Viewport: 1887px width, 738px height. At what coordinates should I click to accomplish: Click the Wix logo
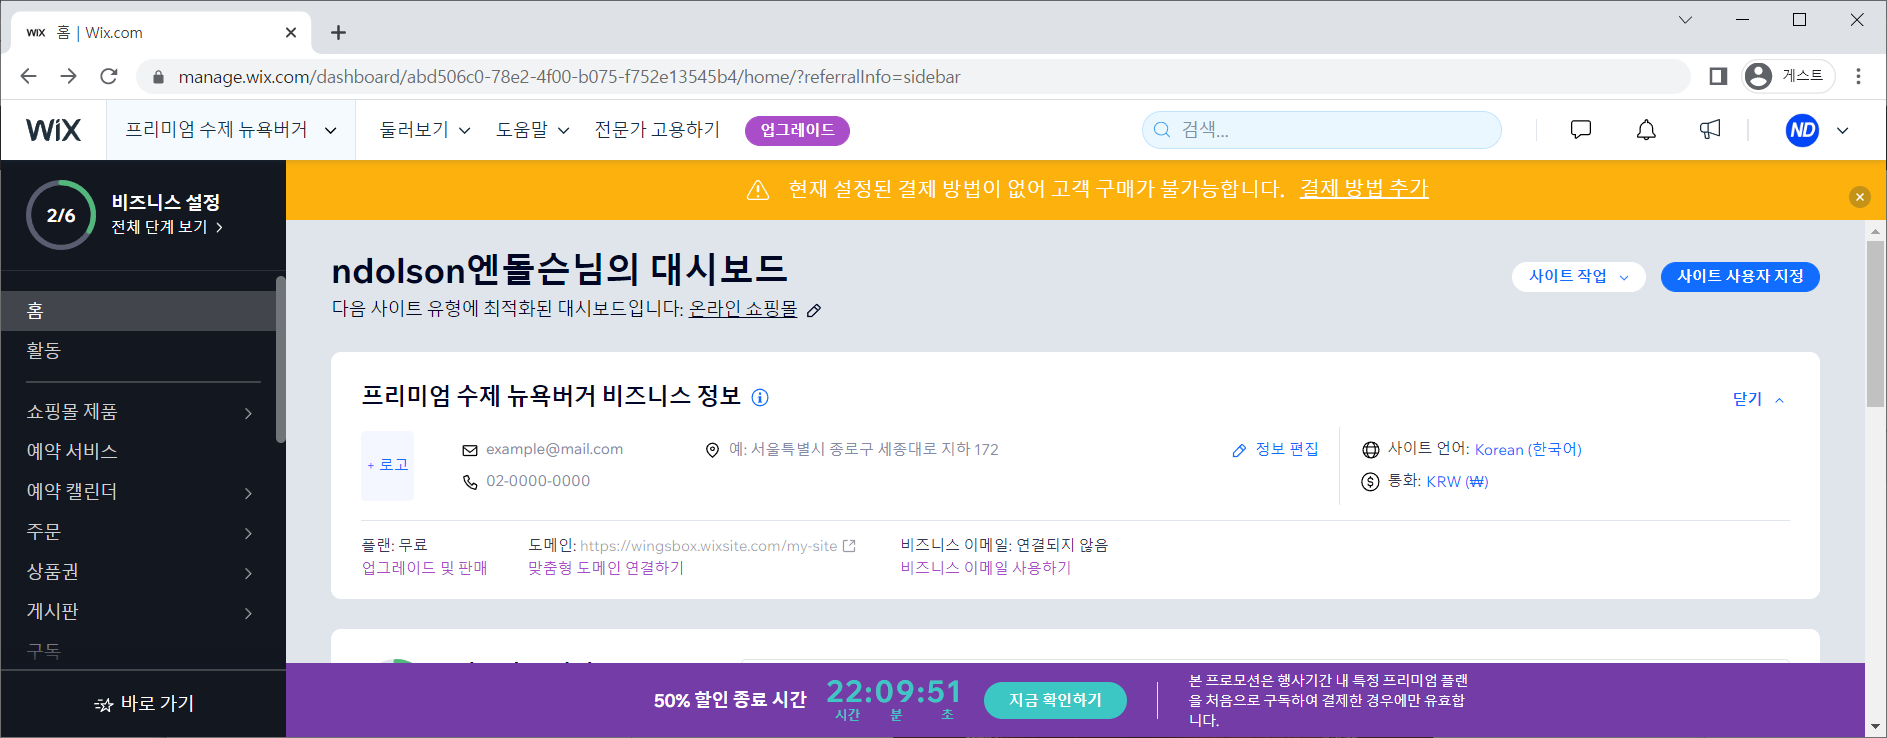click(54, 130)
